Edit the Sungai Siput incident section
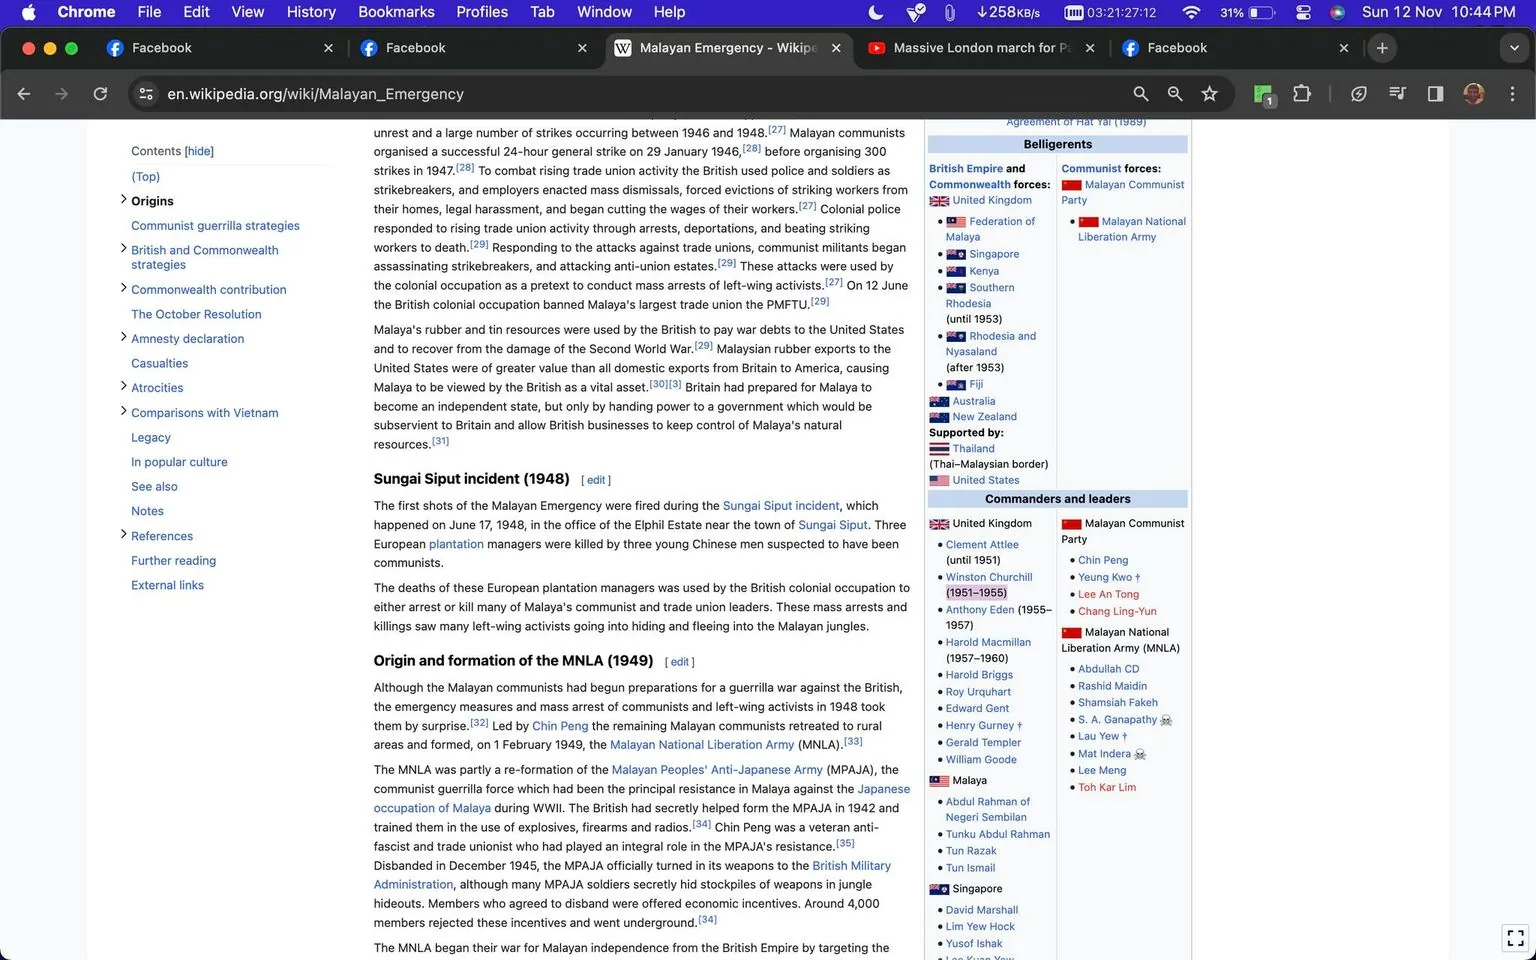This screenshot has width=1536, height=960. point(596,479)
